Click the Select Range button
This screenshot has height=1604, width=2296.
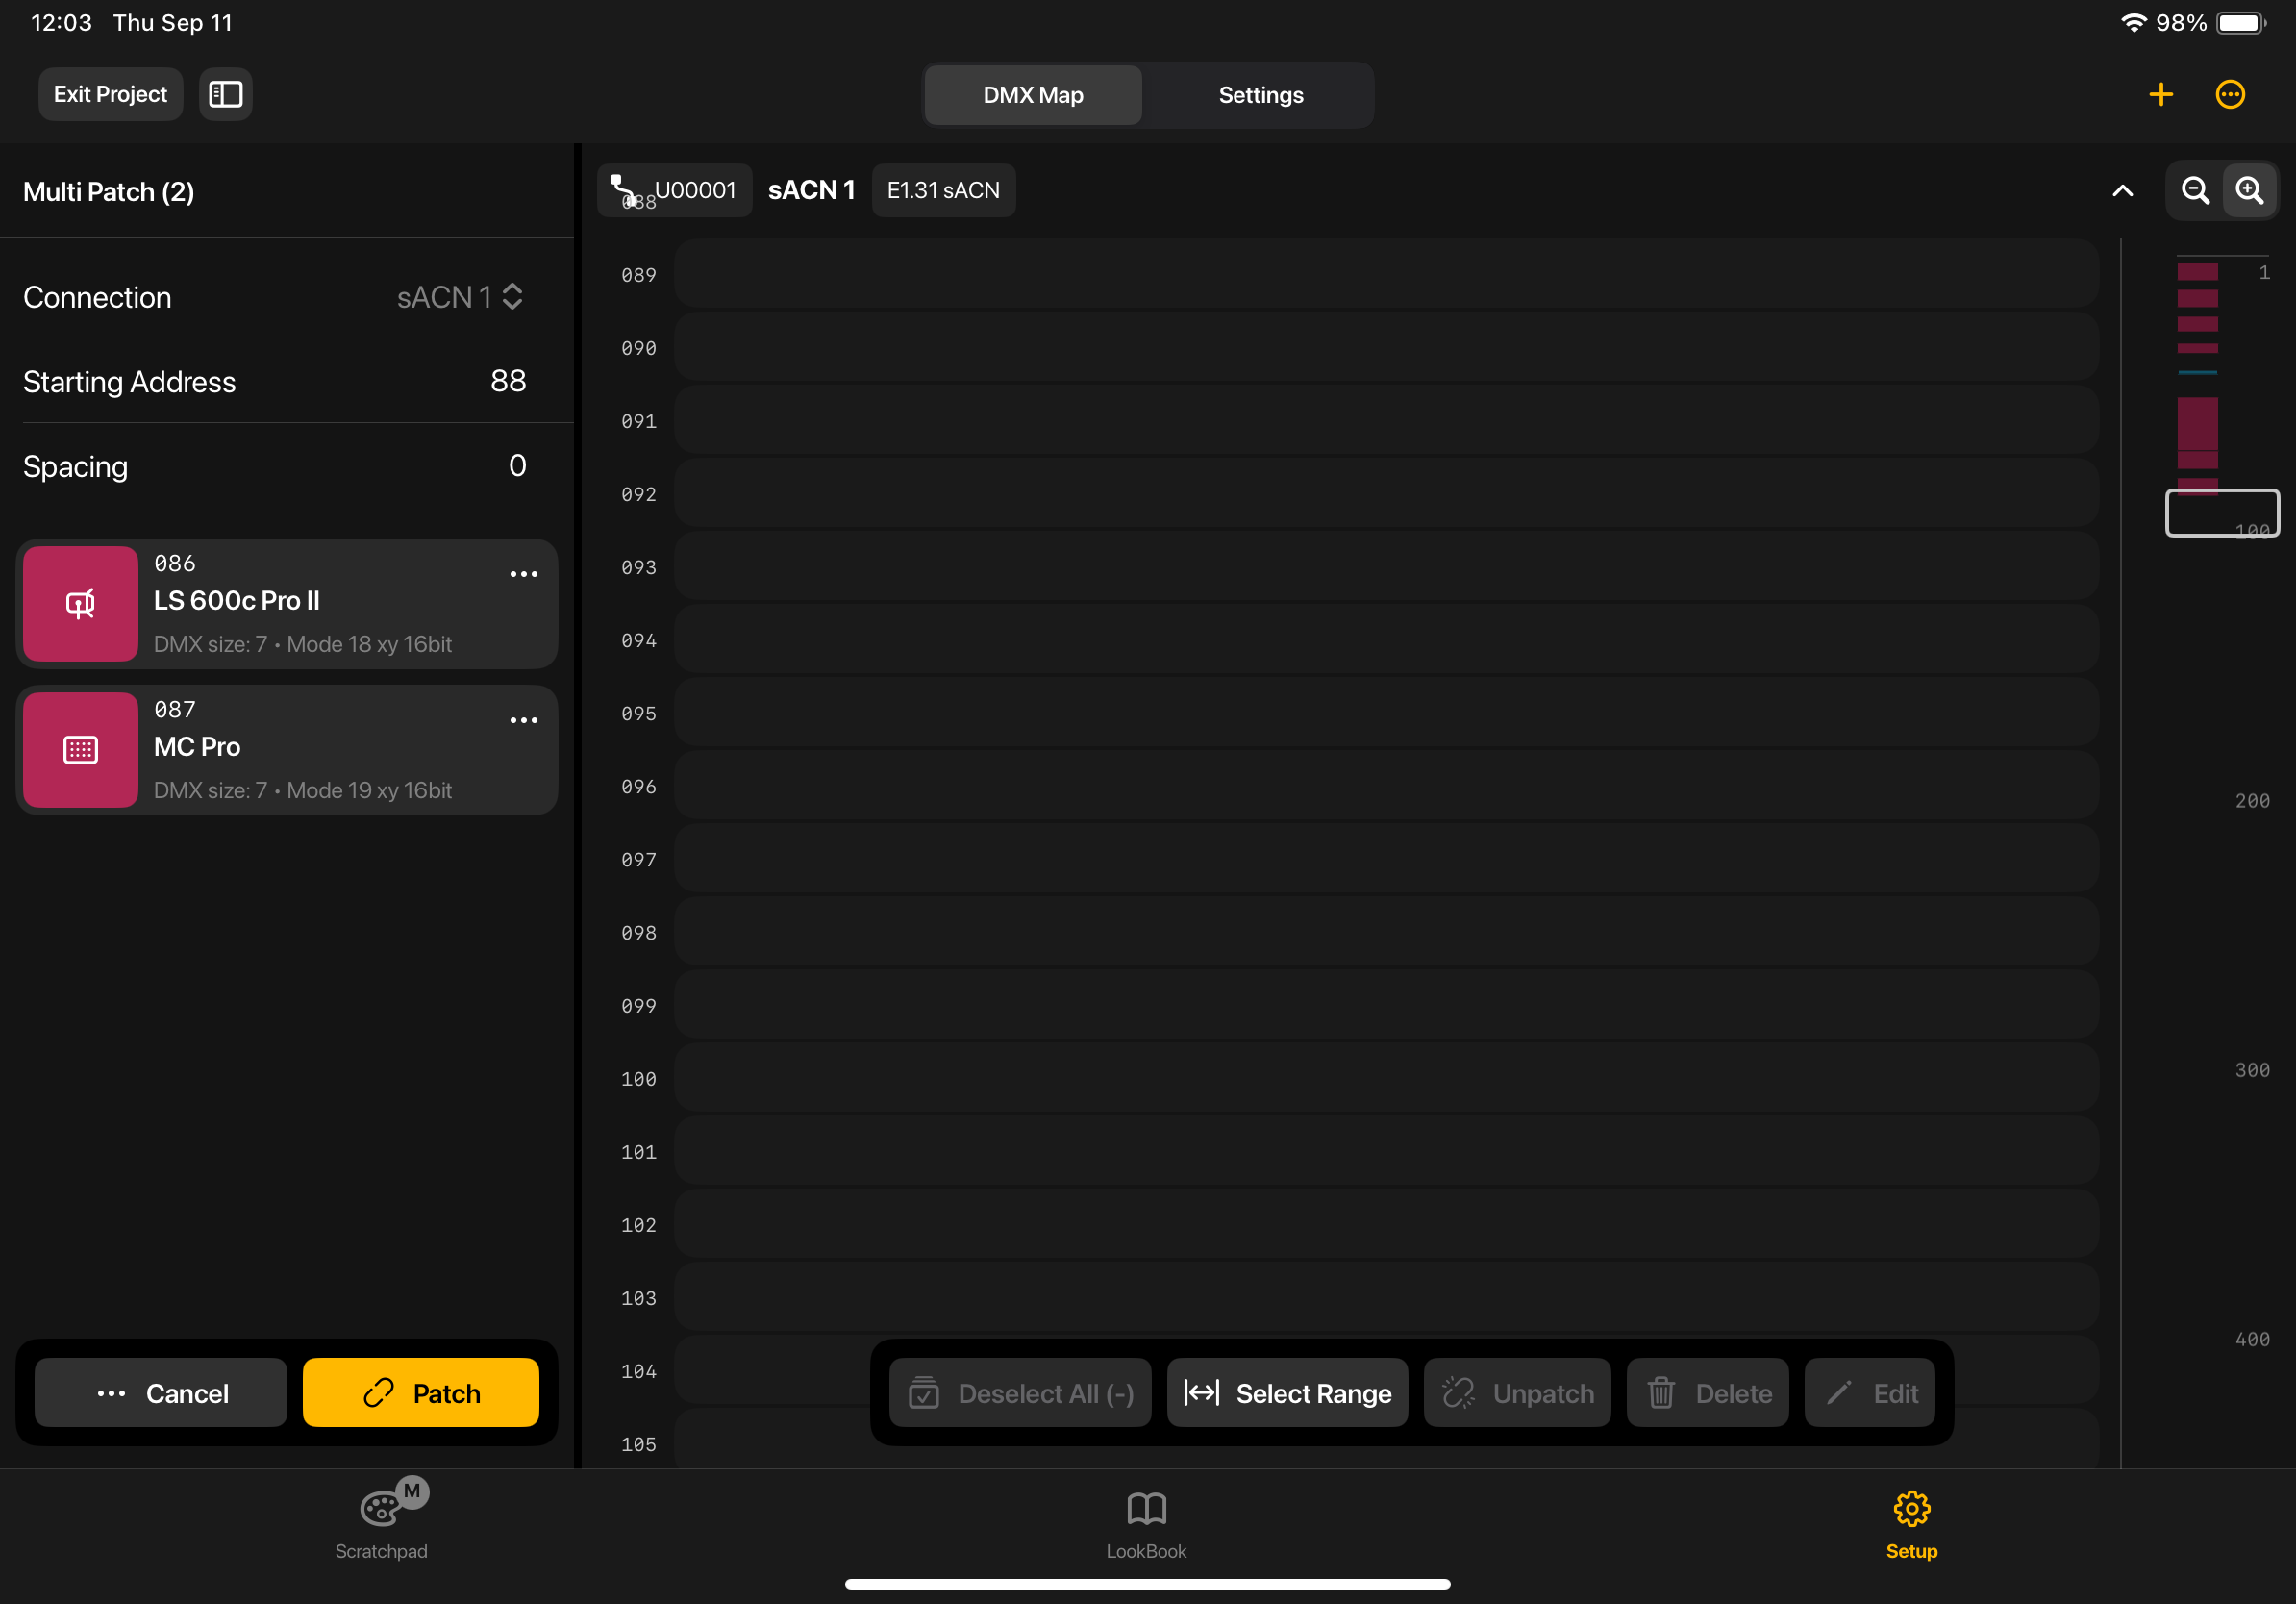(1287, 1392)
